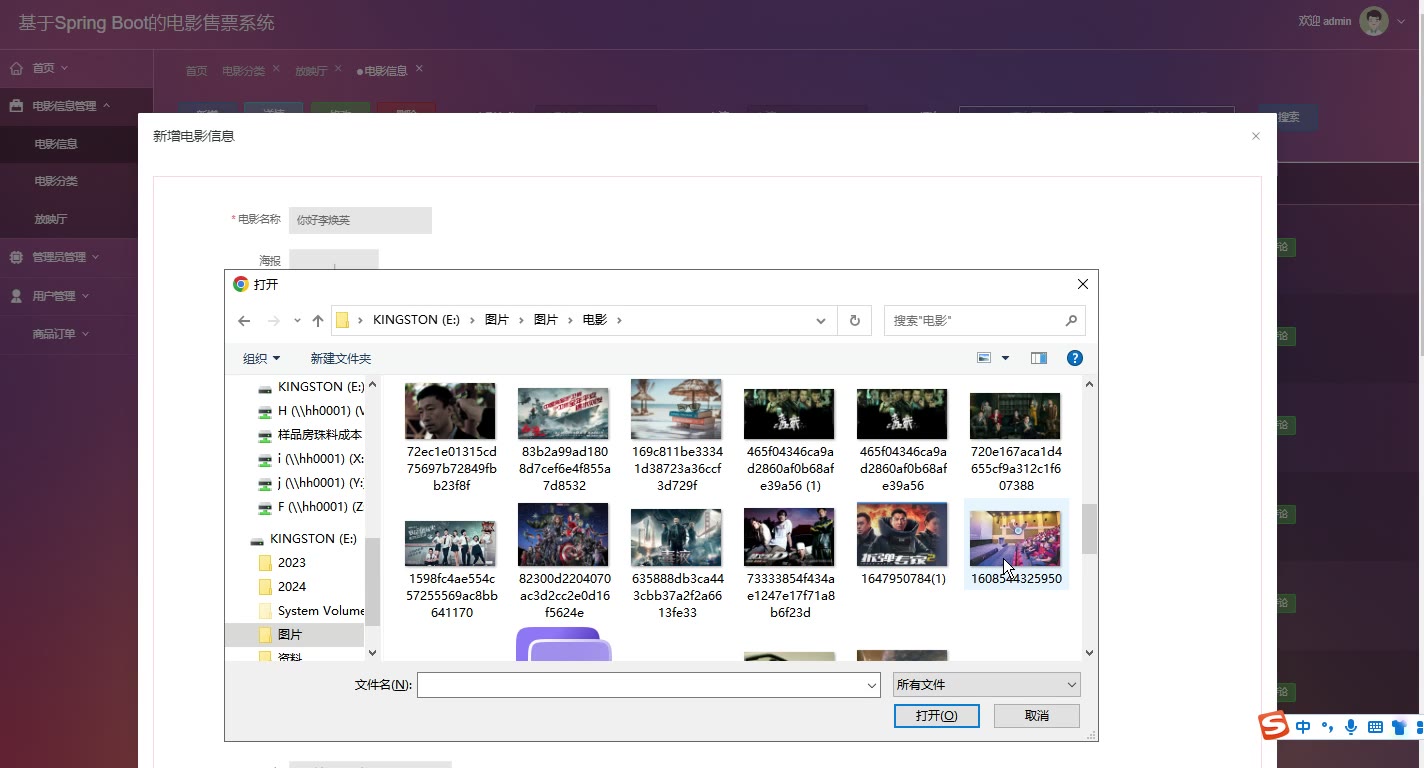
Task: Expand the chevron after KINGSTON (E:) breadcrumb
Action: point(472,320)
